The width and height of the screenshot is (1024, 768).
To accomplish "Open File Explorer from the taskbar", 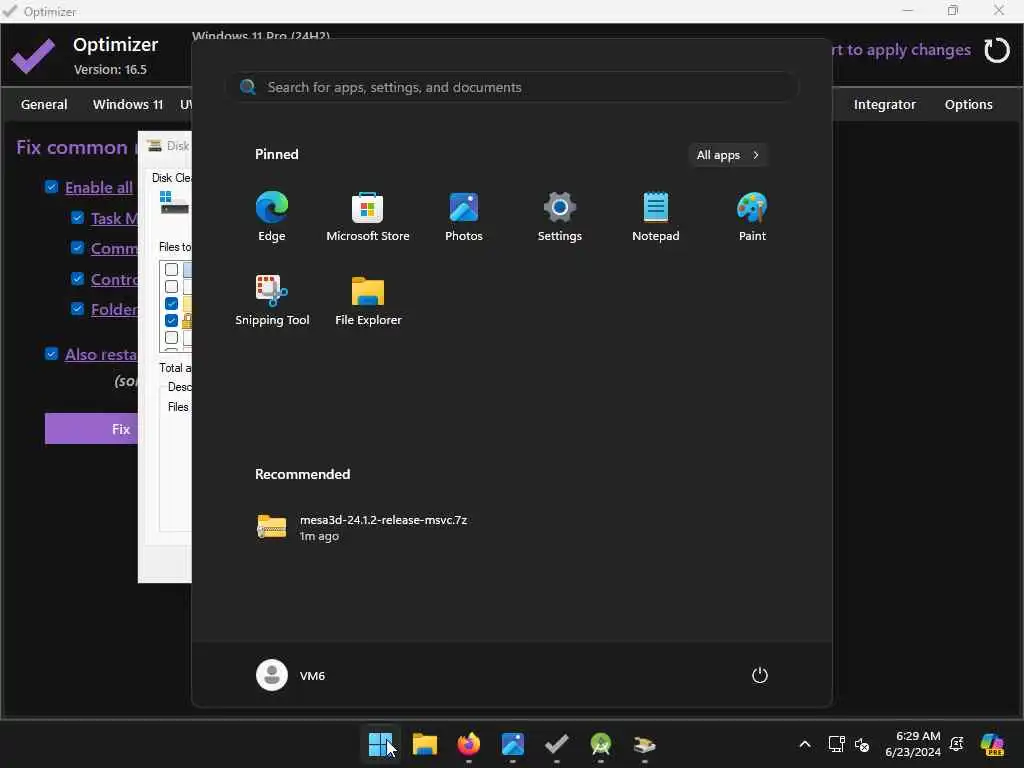I will coord(424,744).
